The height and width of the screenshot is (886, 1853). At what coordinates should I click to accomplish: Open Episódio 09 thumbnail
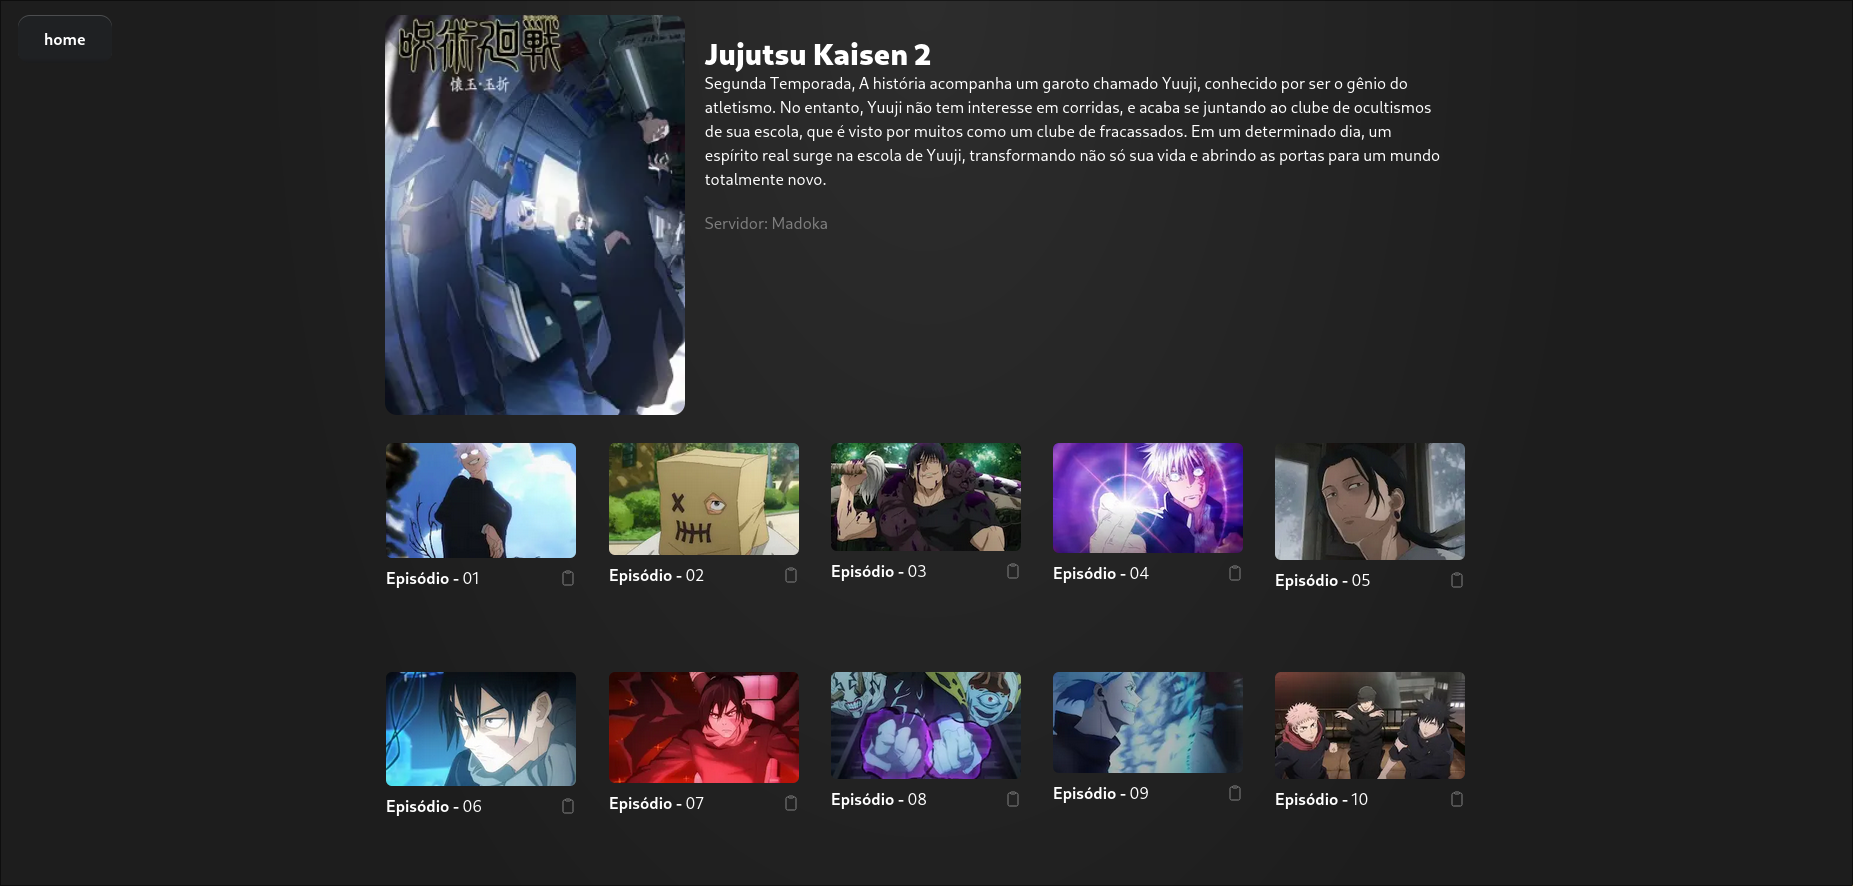click(x=1148, y=722)
